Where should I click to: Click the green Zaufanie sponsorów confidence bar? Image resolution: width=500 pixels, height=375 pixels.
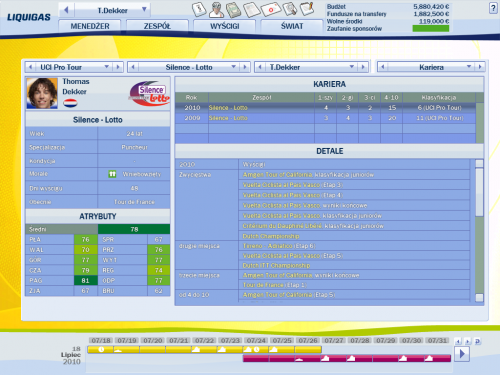[x=431, y=29]
